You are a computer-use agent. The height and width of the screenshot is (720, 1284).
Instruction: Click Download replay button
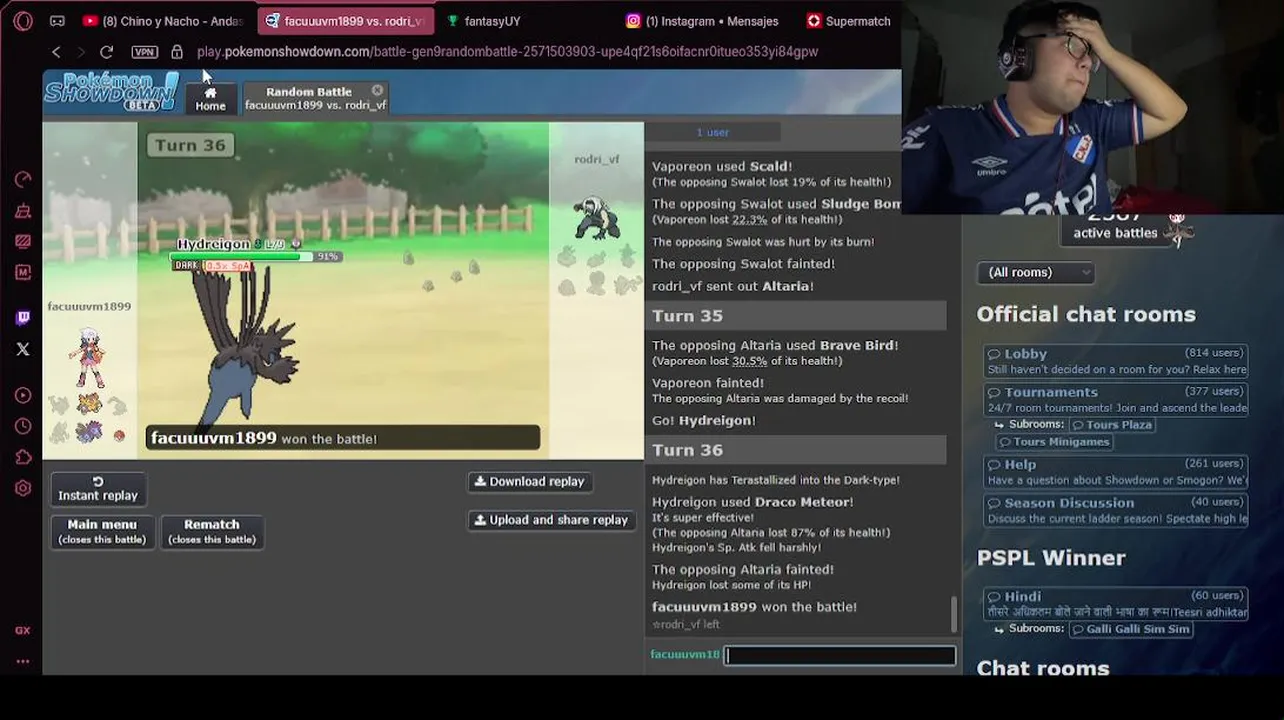(x=529, y=481)
